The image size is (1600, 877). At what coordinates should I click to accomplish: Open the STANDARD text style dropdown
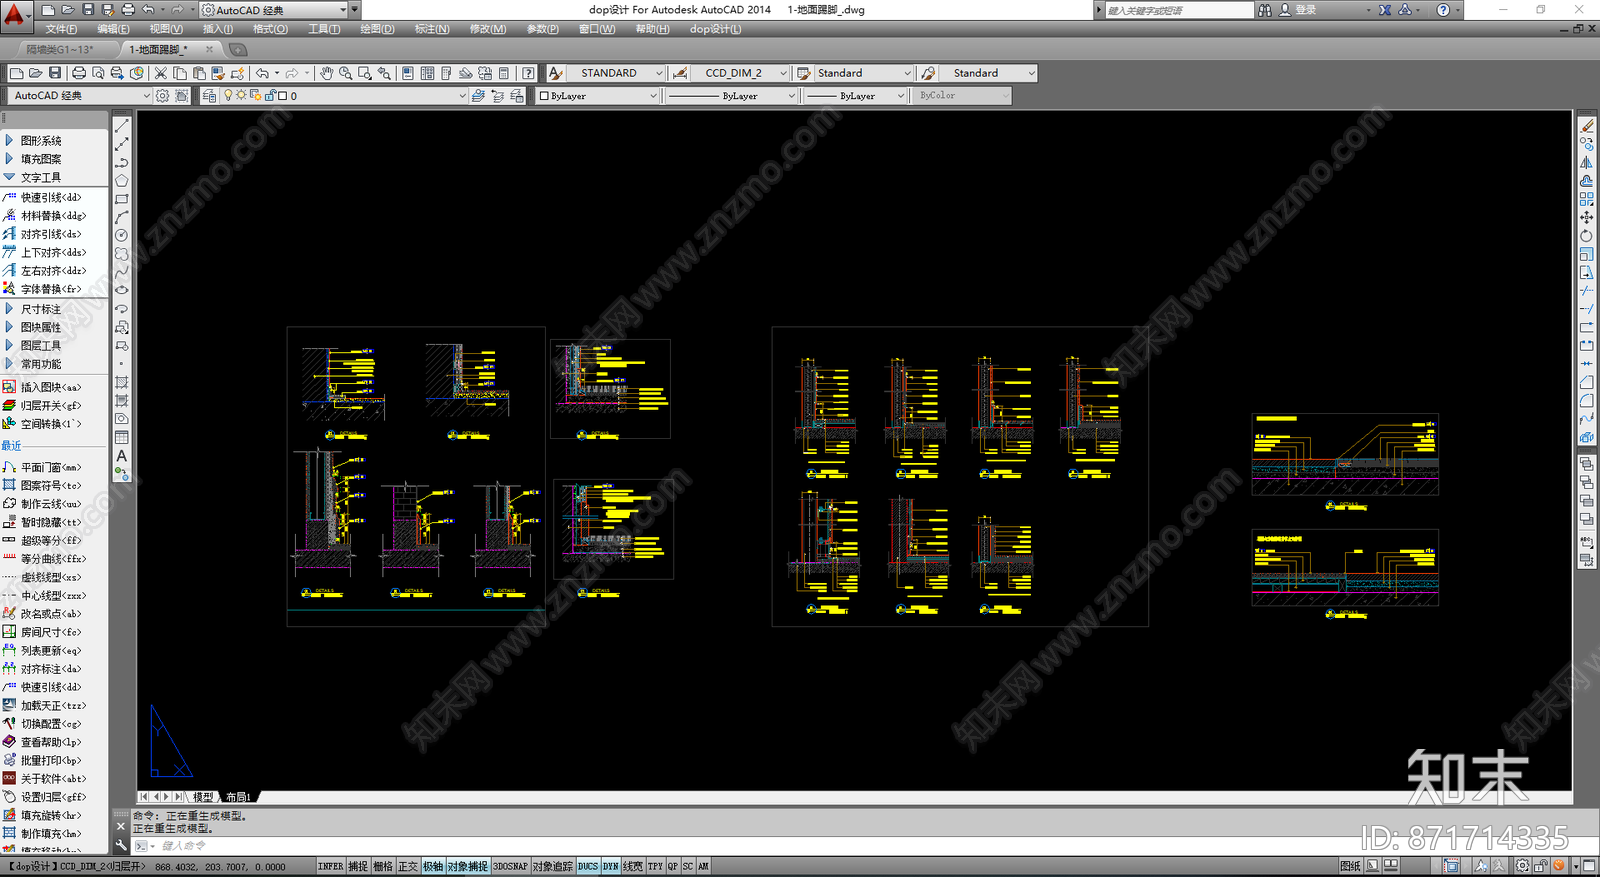pyautogui.click(x=616, y=73)
